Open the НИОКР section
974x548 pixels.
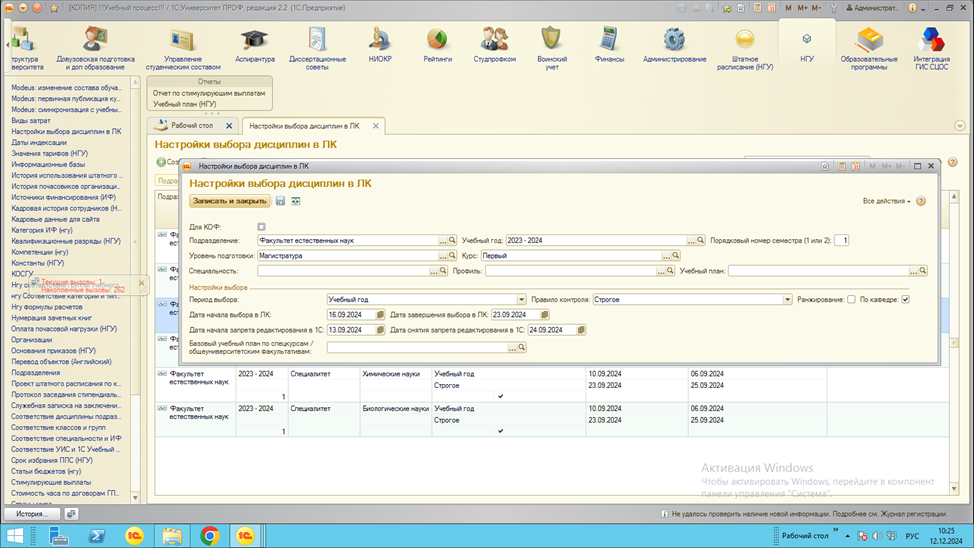[x=380, y=46]
